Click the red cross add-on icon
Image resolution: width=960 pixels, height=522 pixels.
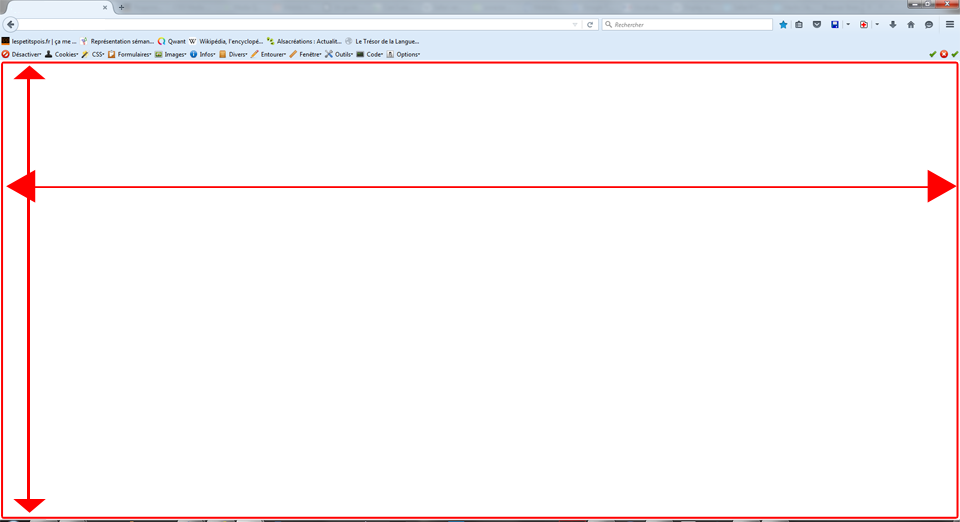point(864,24)
